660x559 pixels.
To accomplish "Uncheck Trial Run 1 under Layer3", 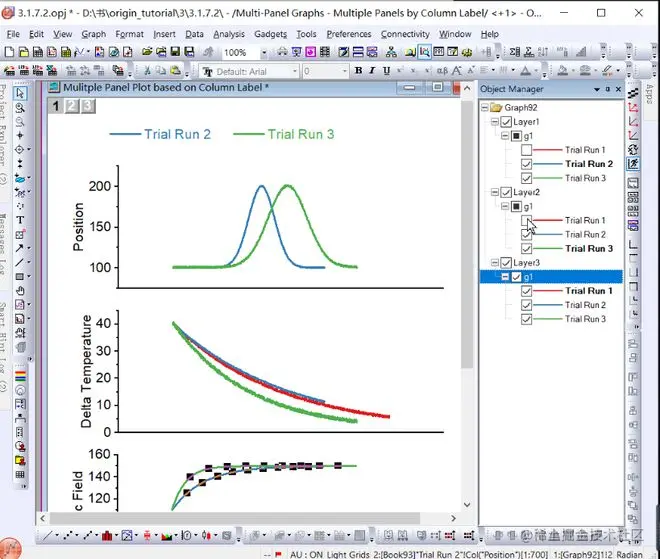I will click(526, 291).
